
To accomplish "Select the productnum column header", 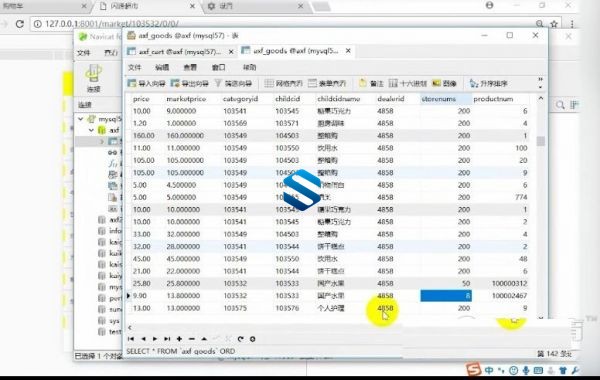I will tap(493, 99).
